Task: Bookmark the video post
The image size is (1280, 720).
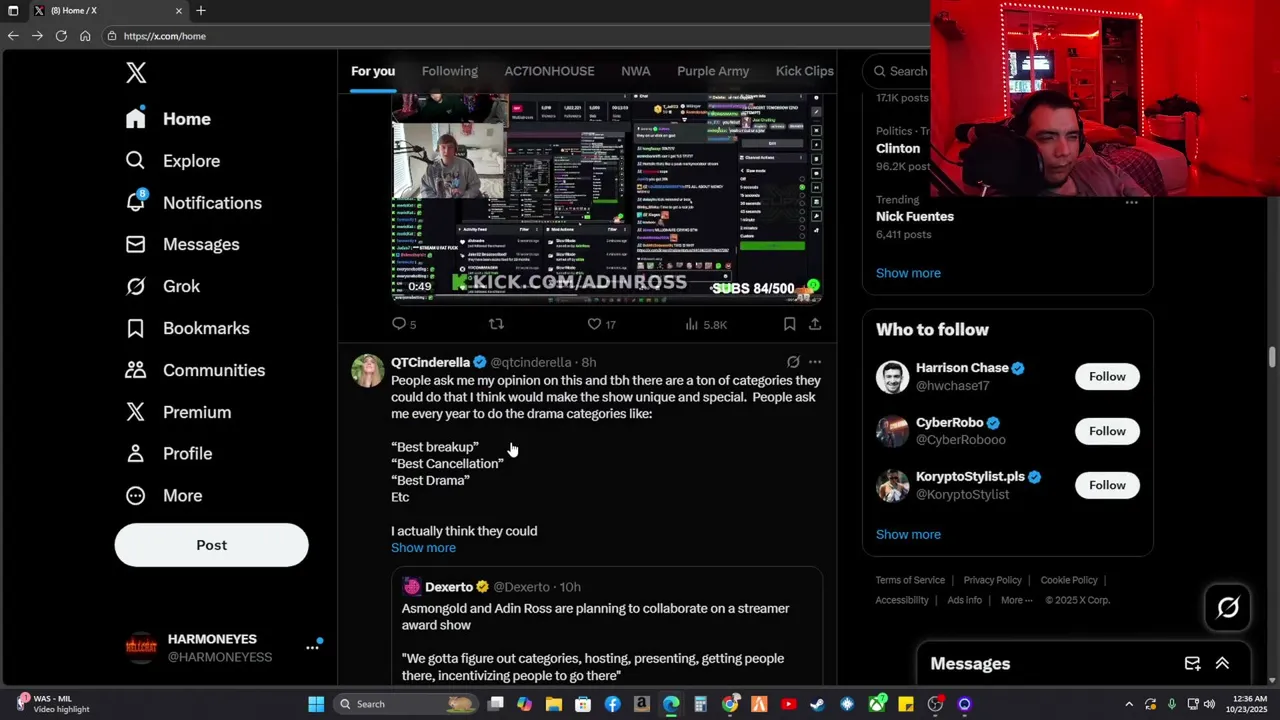Action: (789, 324)
